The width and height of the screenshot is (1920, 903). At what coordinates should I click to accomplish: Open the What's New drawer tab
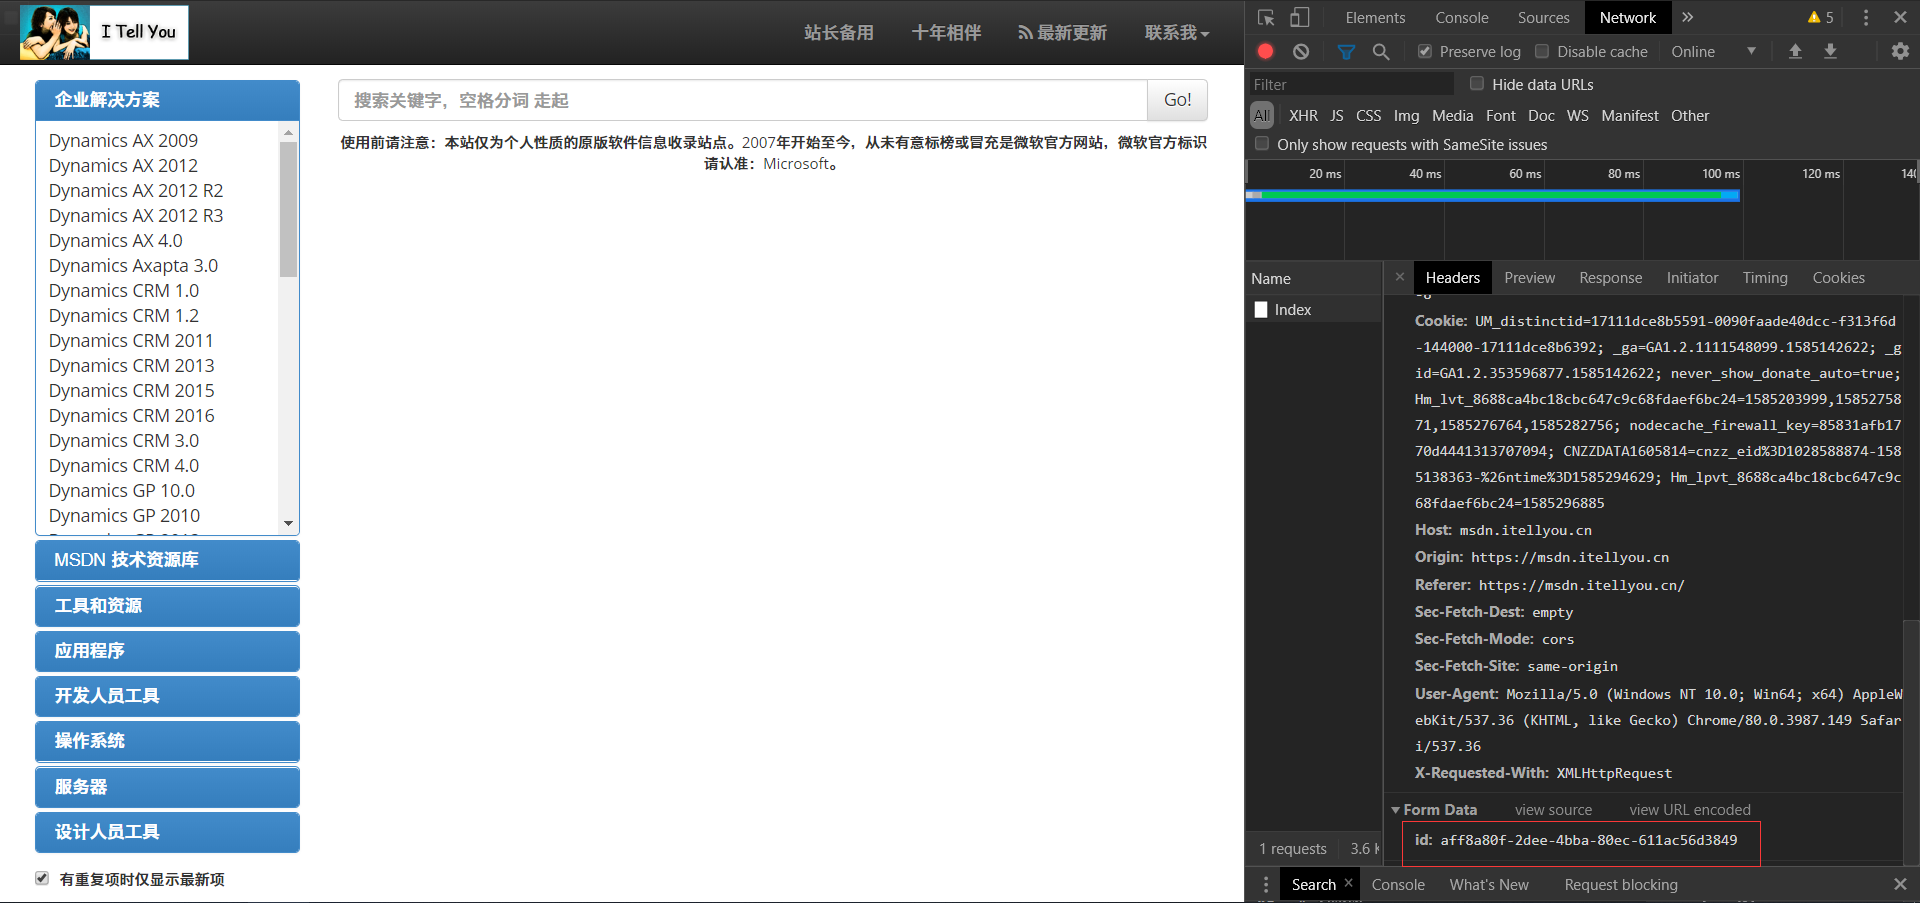point(1488,884)
